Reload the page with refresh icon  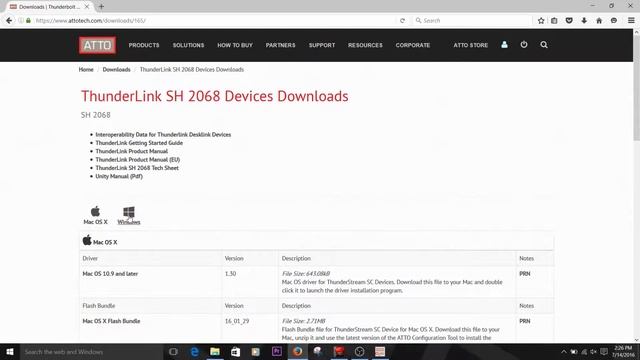click(402, 20)
